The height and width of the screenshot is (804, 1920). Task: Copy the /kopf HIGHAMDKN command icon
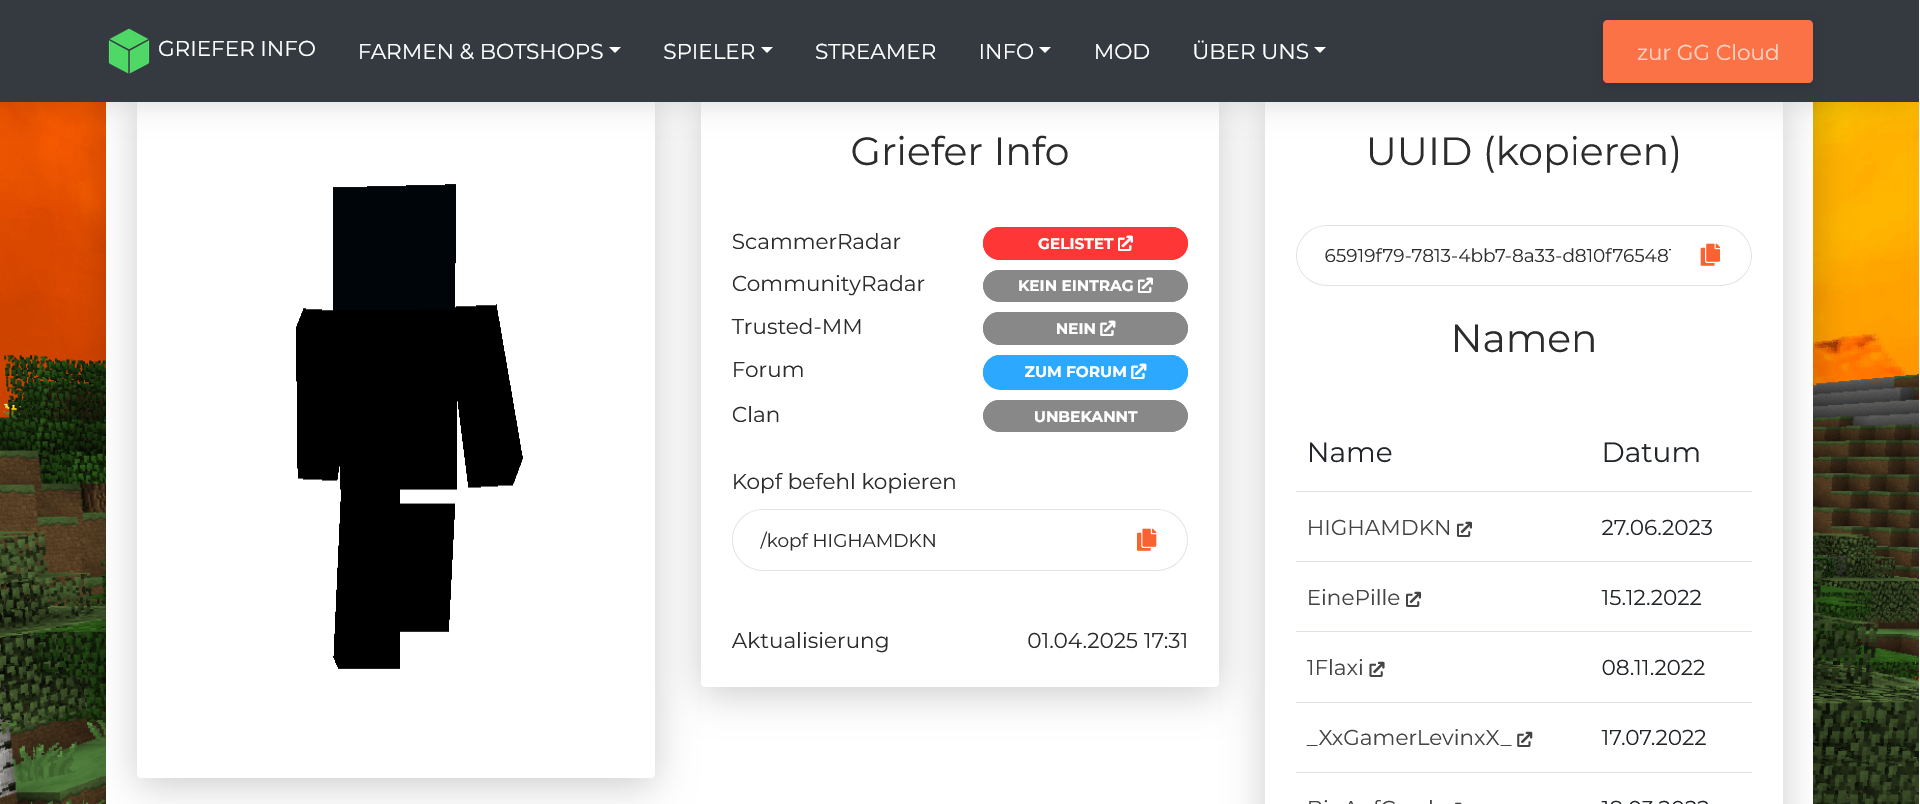[x=1146, y=540]
